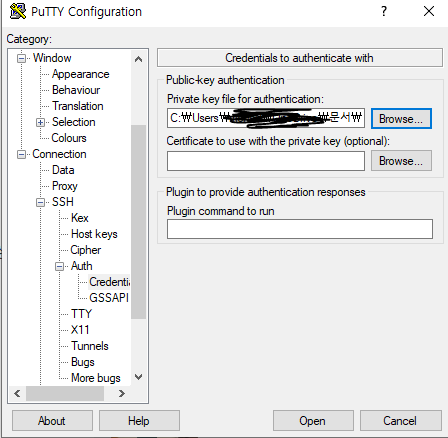Select the Auth category
Image resolution: width=448 pixels, height=438 pixels.
click(x=82, y=266)
